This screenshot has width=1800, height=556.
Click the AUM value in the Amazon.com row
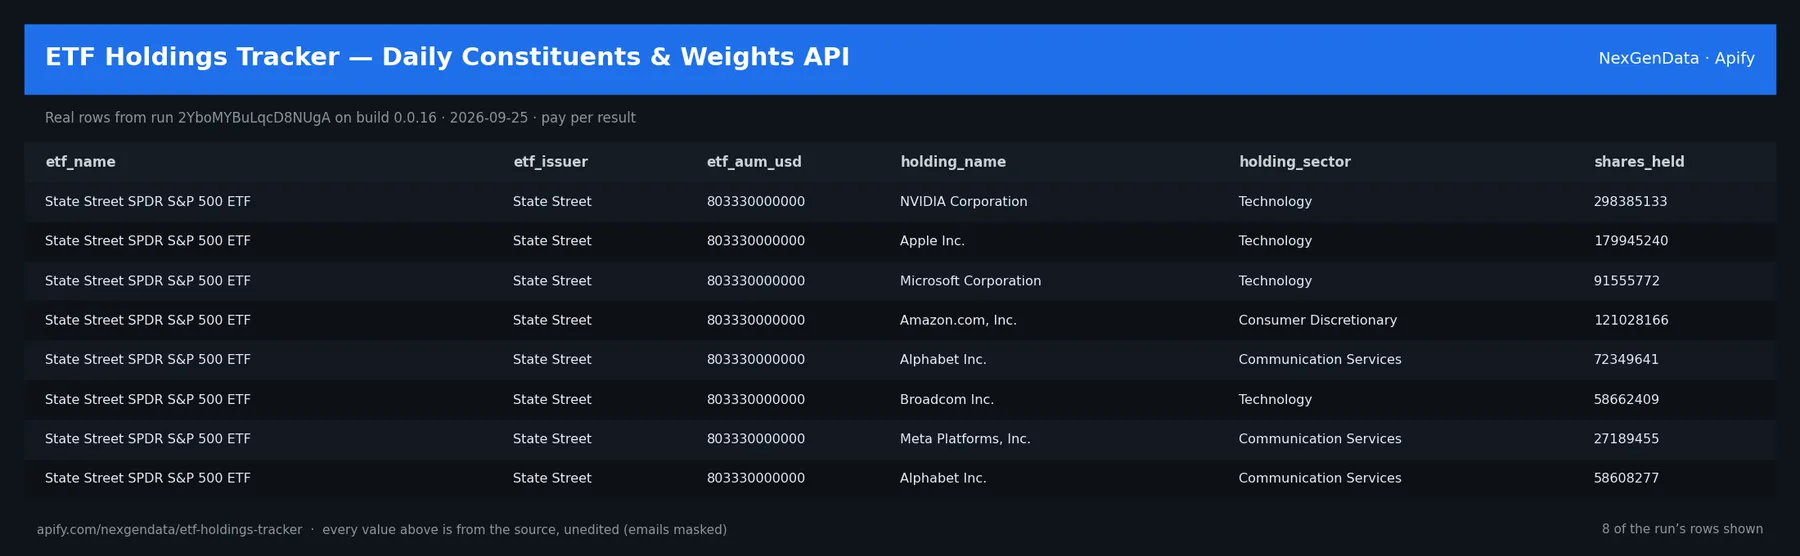coord(756,320)
